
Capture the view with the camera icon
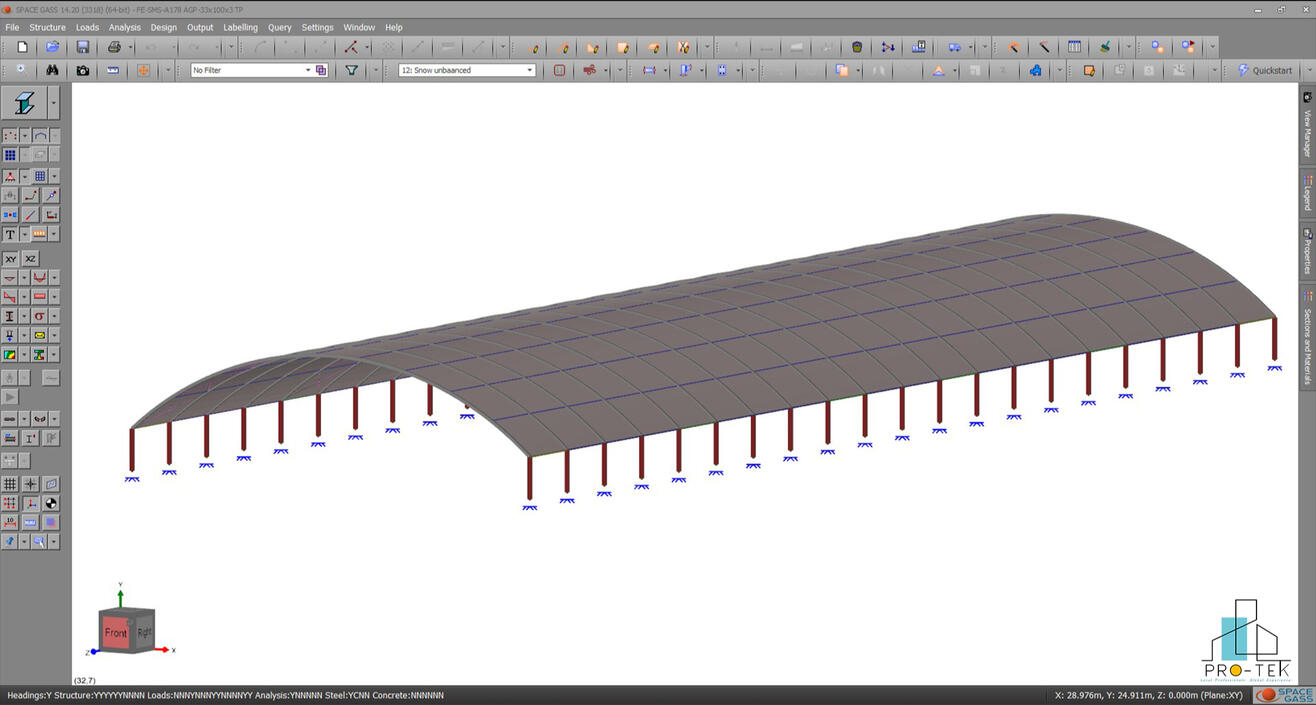click(84, 70)
